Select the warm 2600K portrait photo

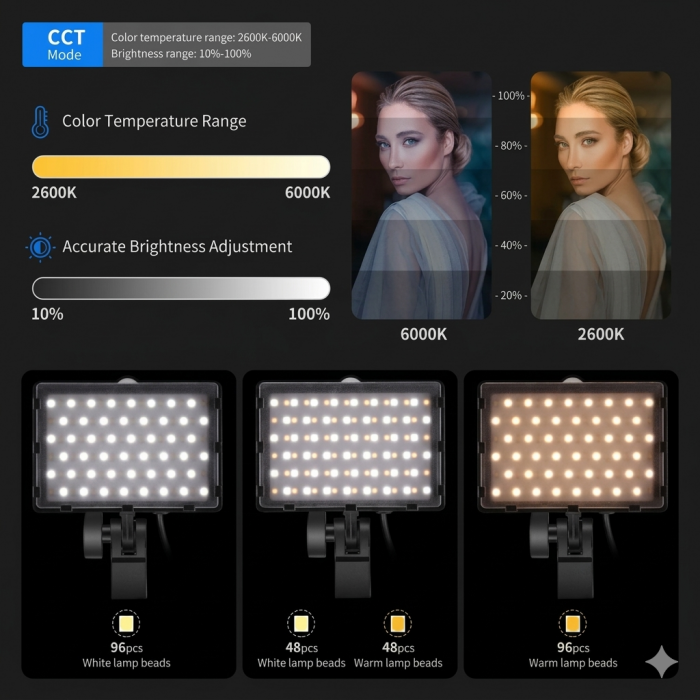click(x=600, y=195)
